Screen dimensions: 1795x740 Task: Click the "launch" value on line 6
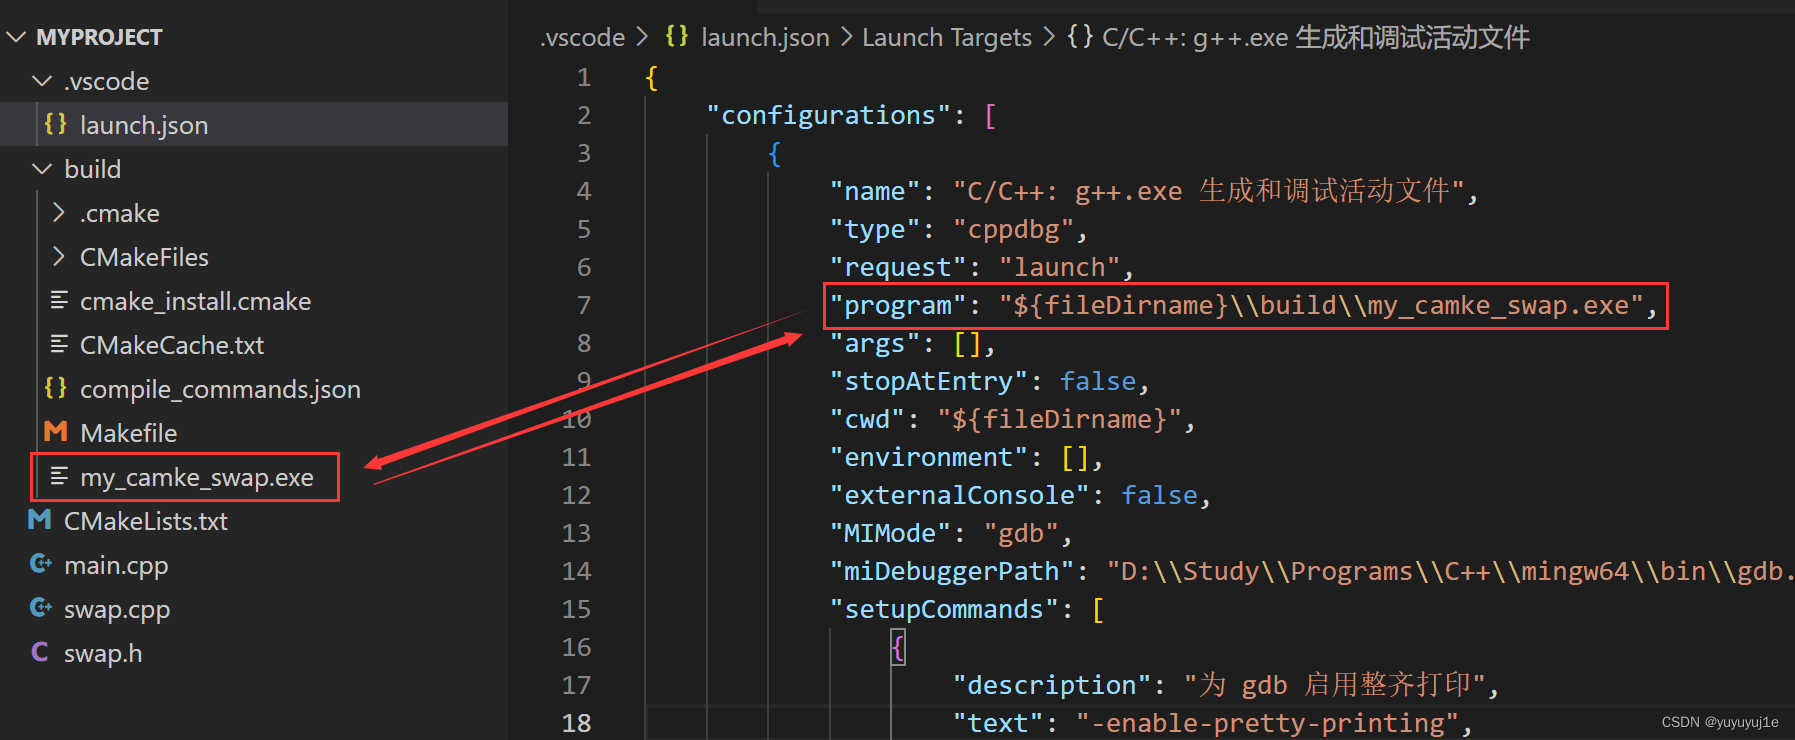[1059, 267]
